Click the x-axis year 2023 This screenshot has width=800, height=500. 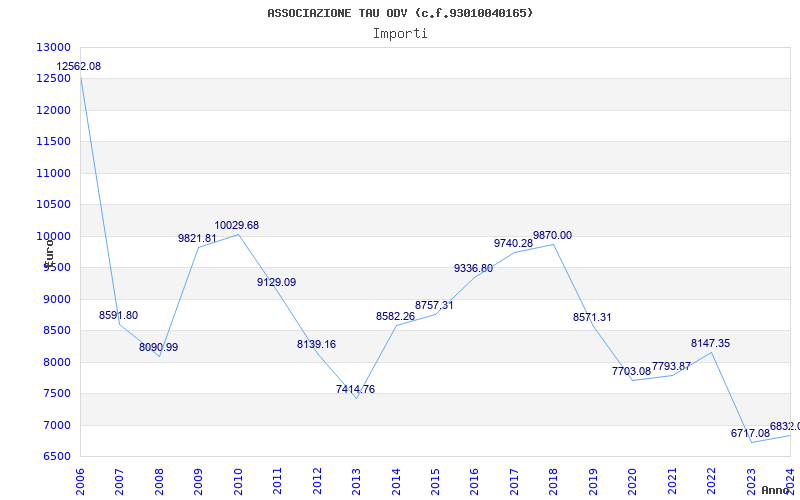click(751, 481)
